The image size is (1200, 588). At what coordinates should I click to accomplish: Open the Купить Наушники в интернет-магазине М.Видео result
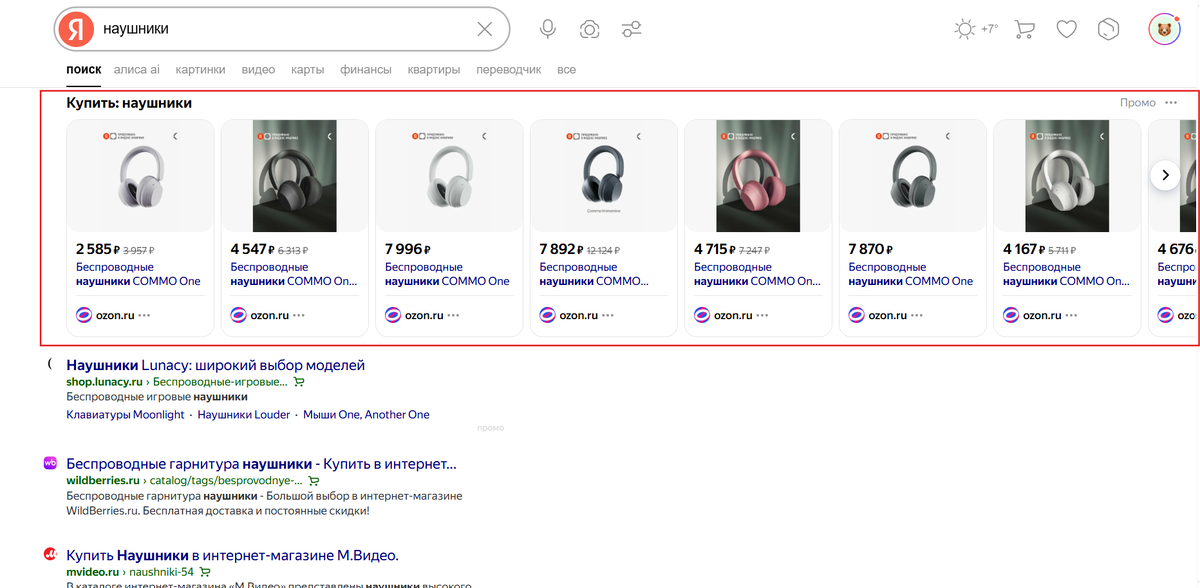coord(232,555)
